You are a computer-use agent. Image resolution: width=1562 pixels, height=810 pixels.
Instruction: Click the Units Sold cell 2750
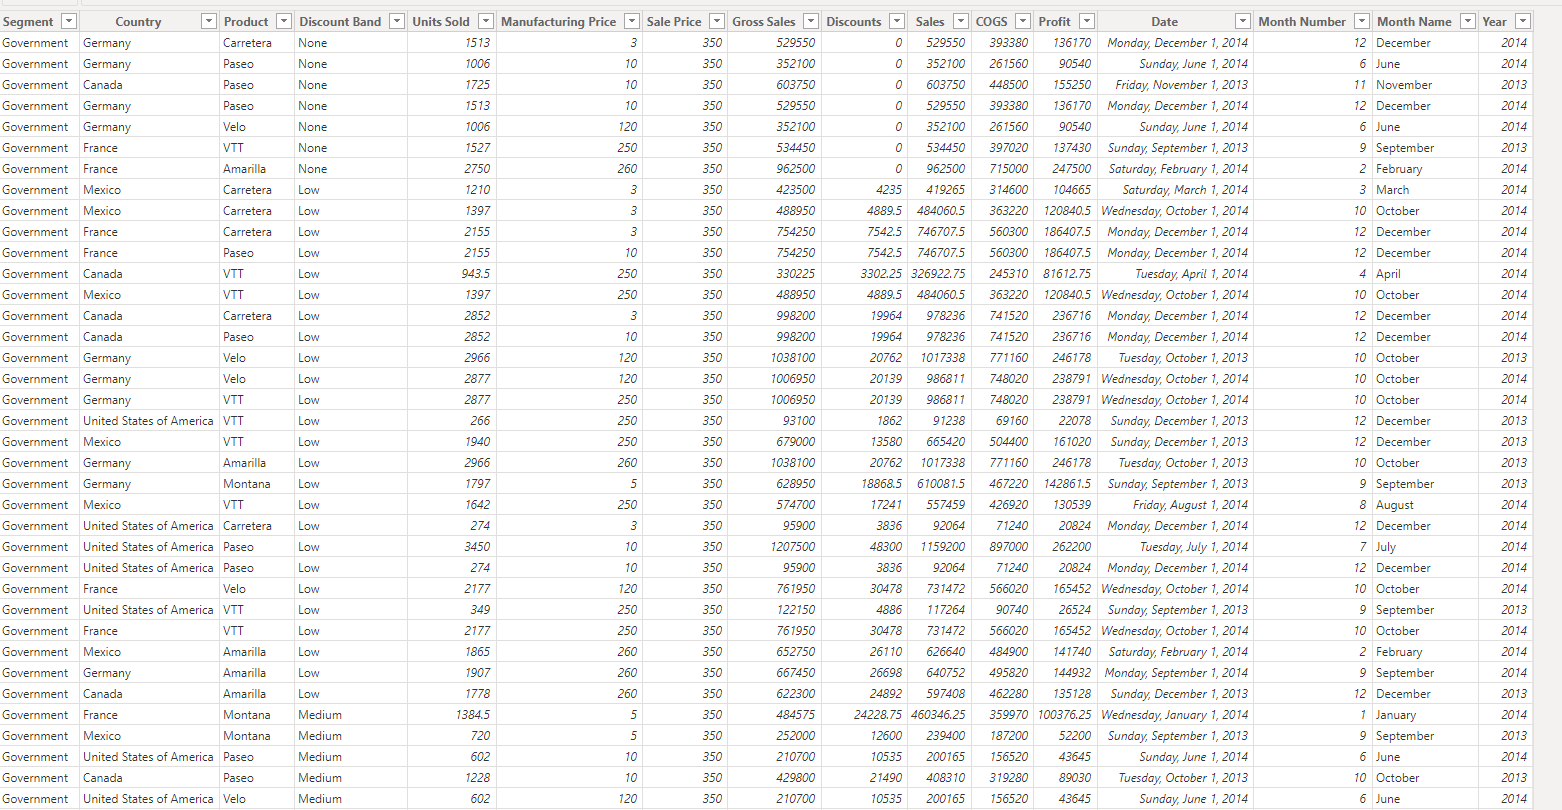click(x=477, y=169)
